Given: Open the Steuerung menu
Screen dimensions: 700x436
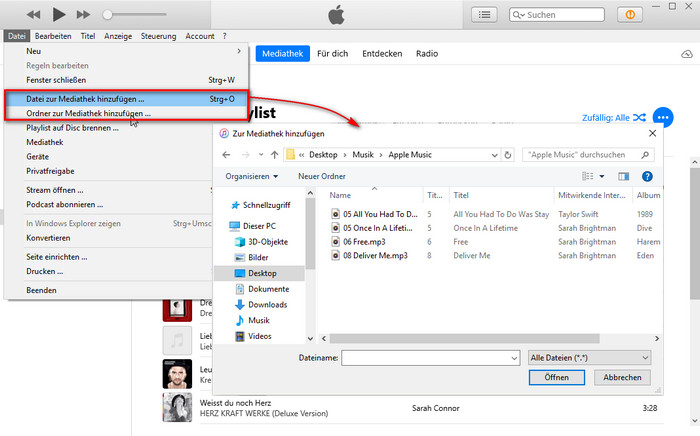Looking at the screenshot, I should [x=158, y=36].
